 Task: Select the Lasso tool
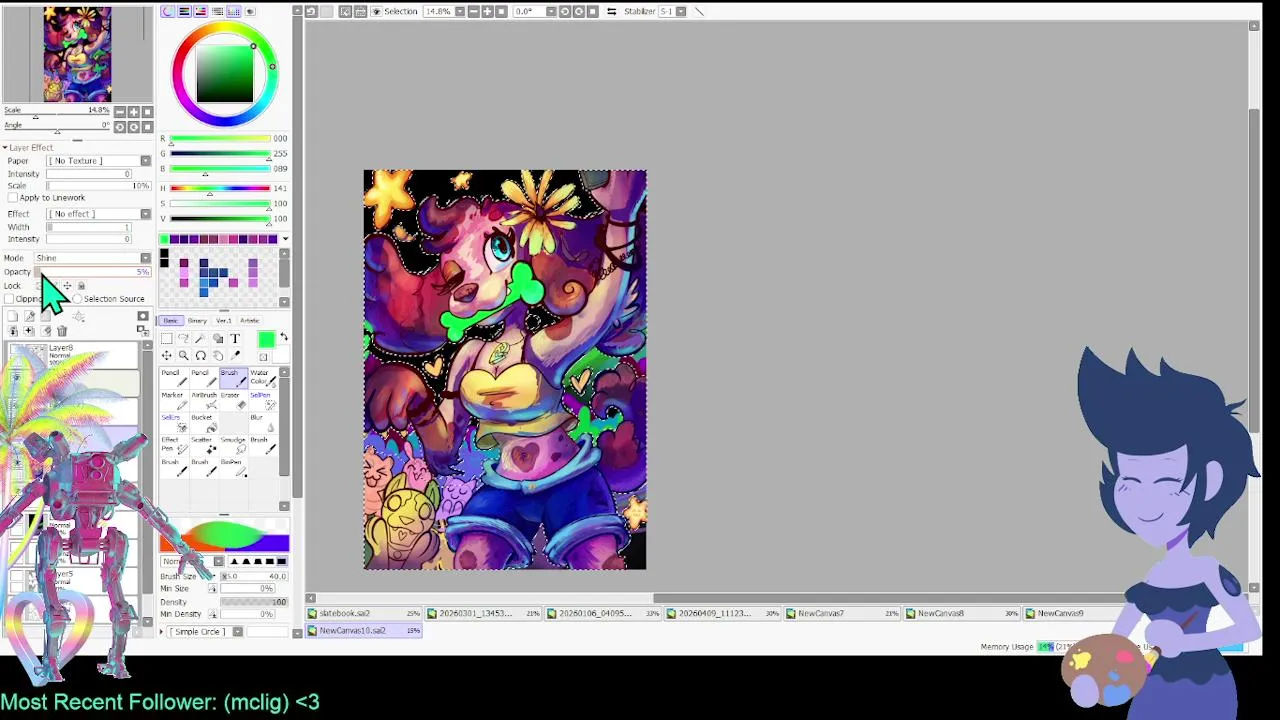184,338
